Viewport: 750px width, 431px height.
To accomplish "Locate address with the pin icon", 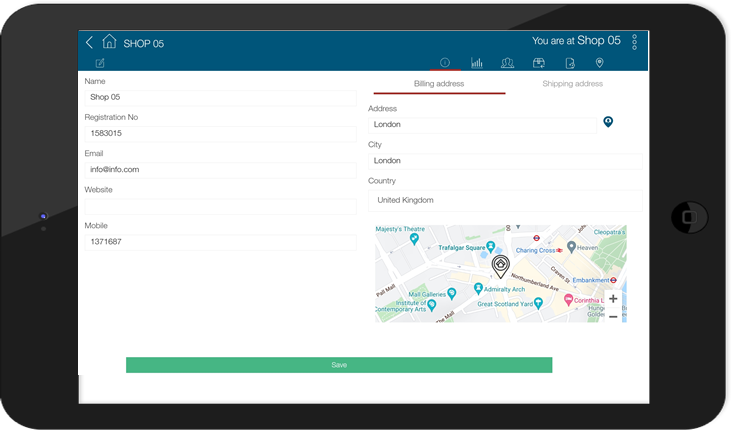I will coord(608,122).
